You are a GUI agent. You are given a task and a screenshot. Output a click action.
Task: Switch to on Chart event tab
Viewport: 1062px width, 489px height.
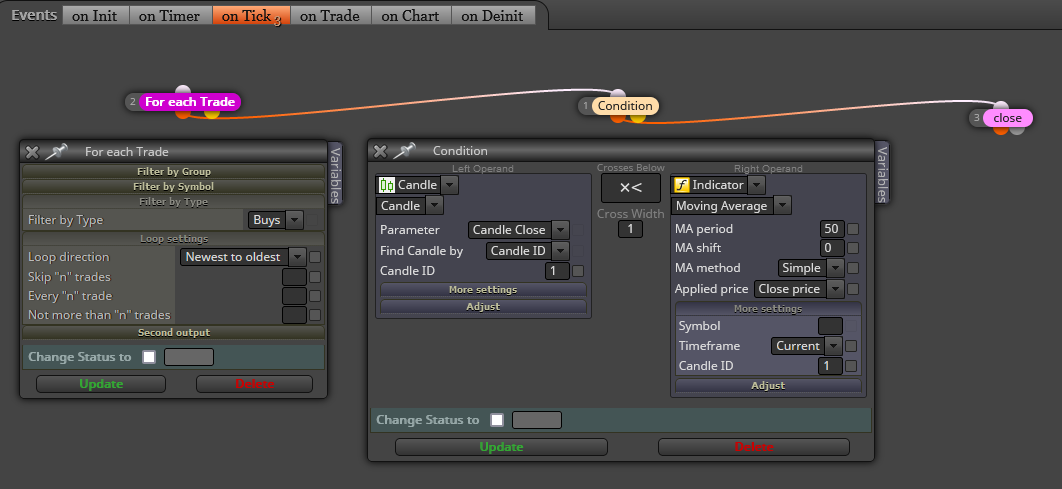(410, 16)
